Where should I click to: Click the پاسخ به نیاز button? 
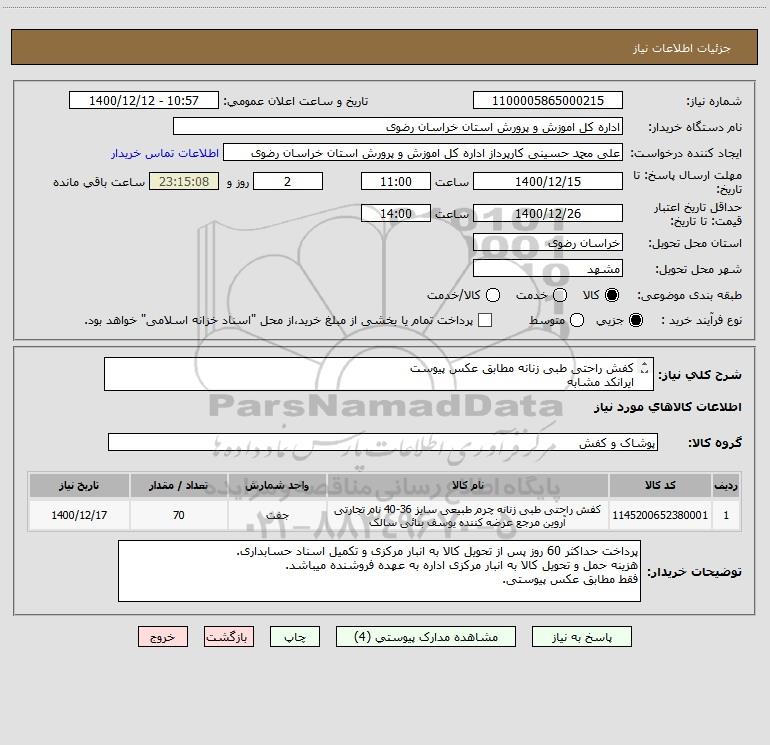582,637
